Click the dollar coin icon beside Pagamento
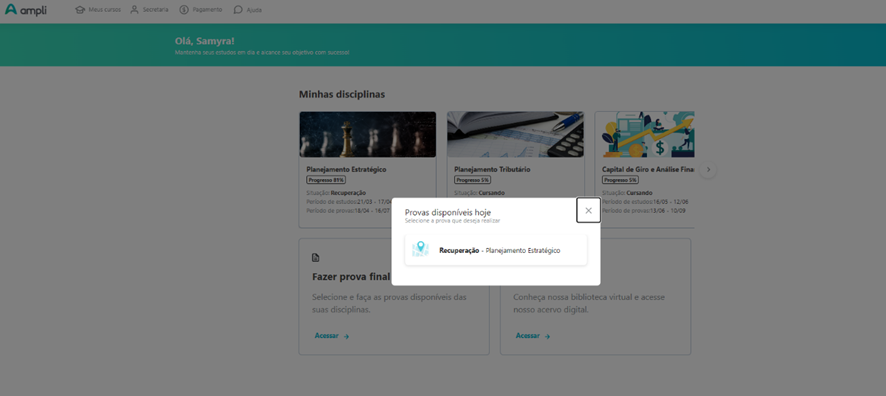The width and height of the screenshot is (886, 396). coord(184,10)
